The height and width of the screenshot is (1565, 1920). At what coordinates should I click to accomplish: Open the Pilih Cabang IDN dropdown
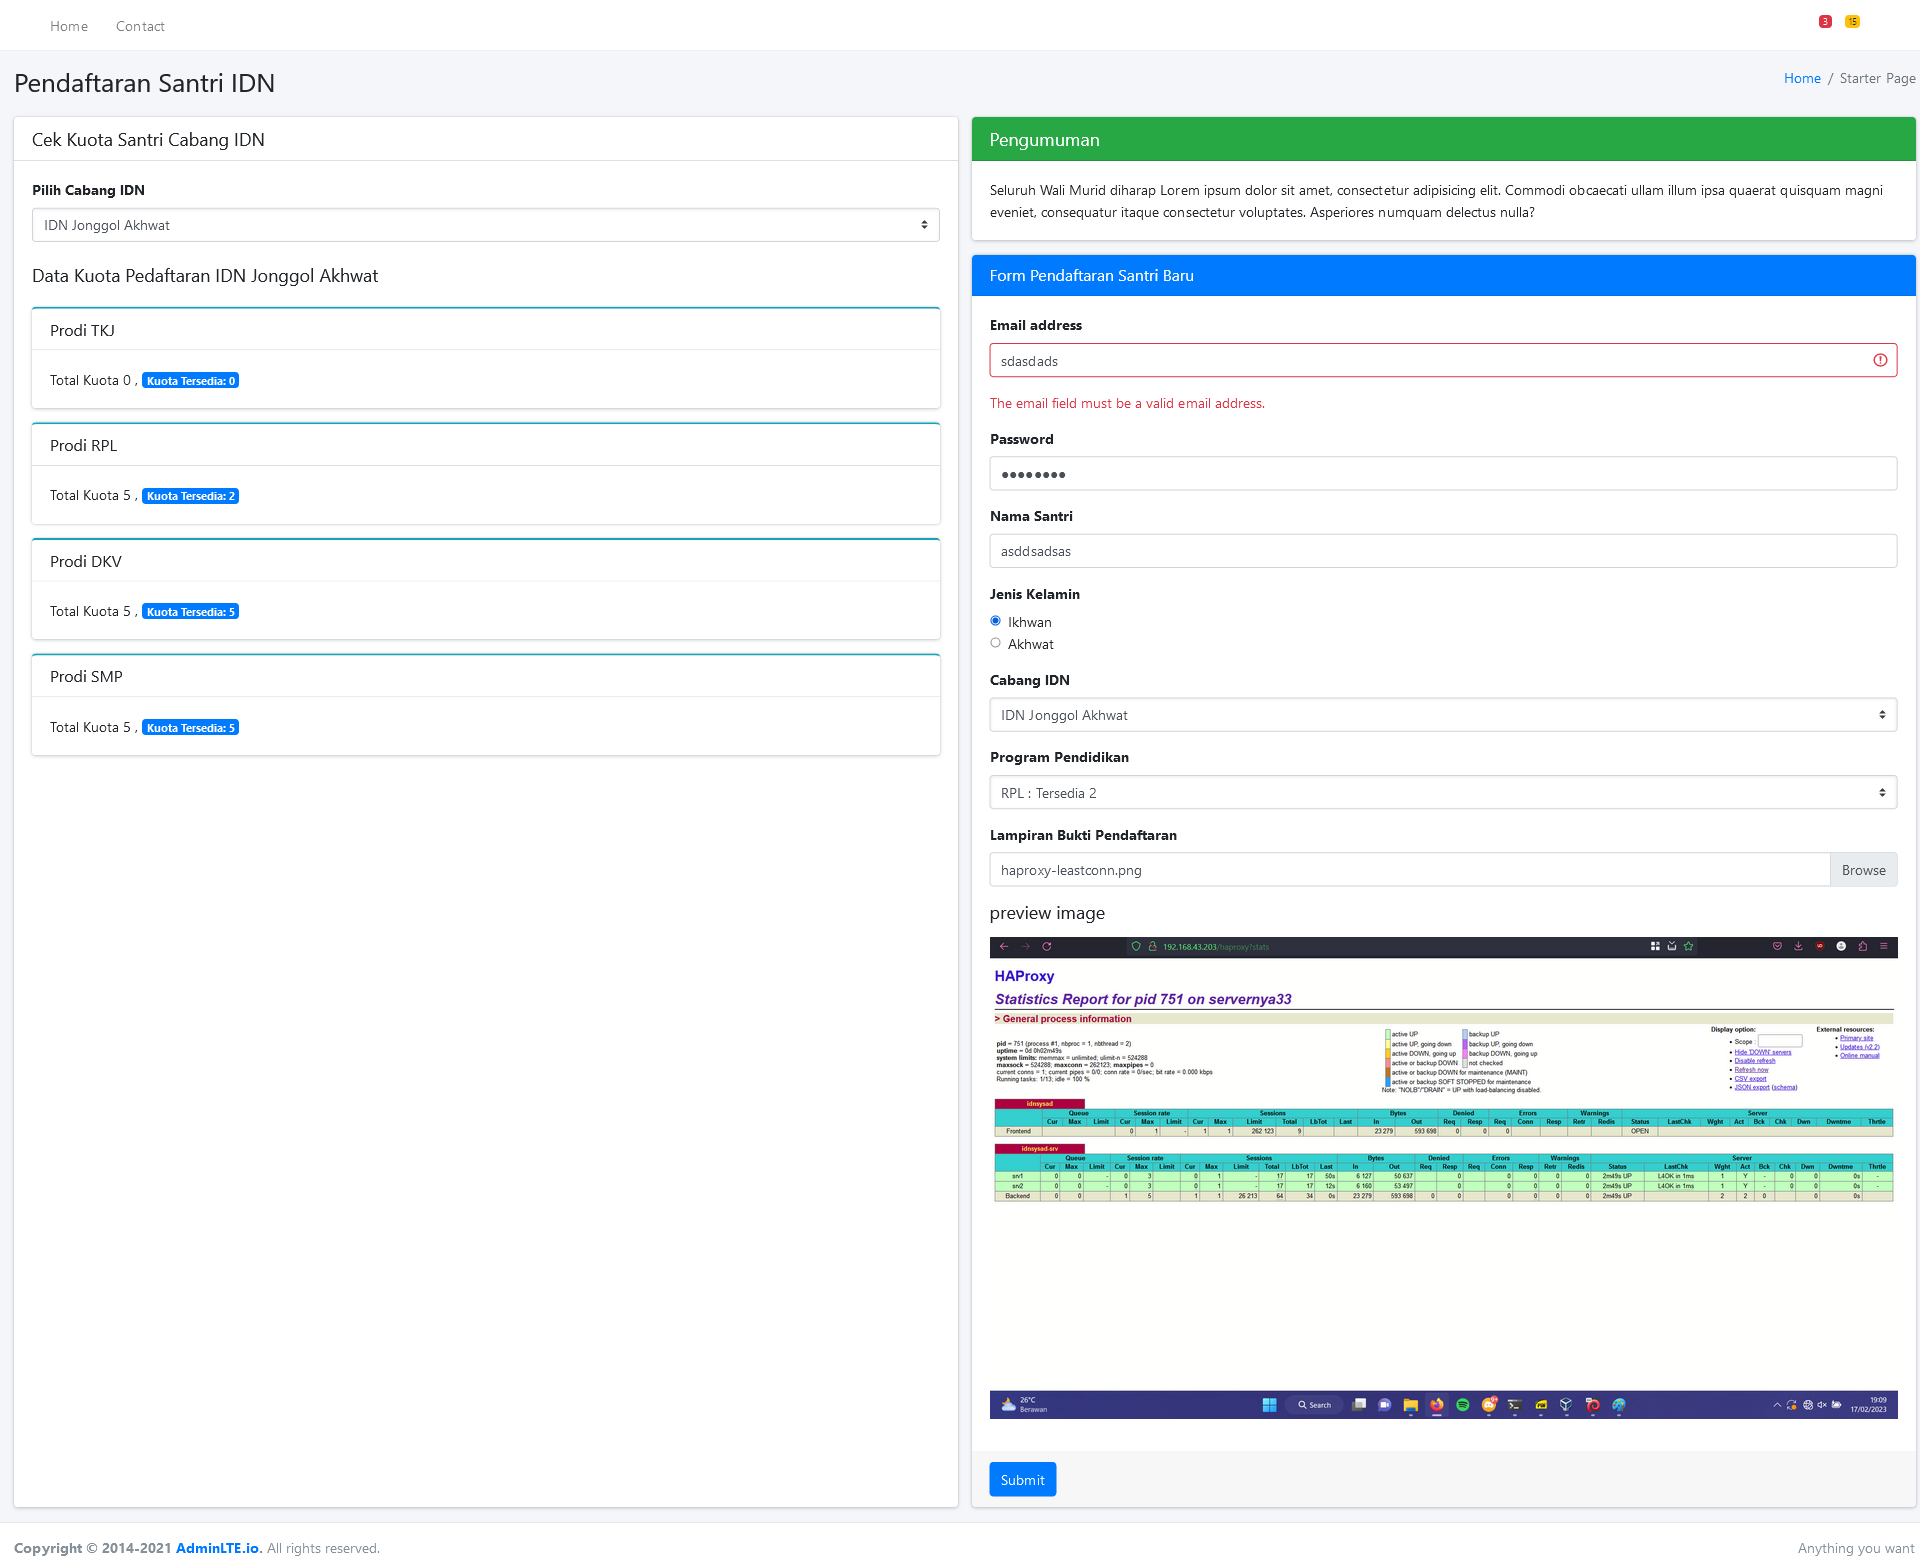click(x=485, y=225)
